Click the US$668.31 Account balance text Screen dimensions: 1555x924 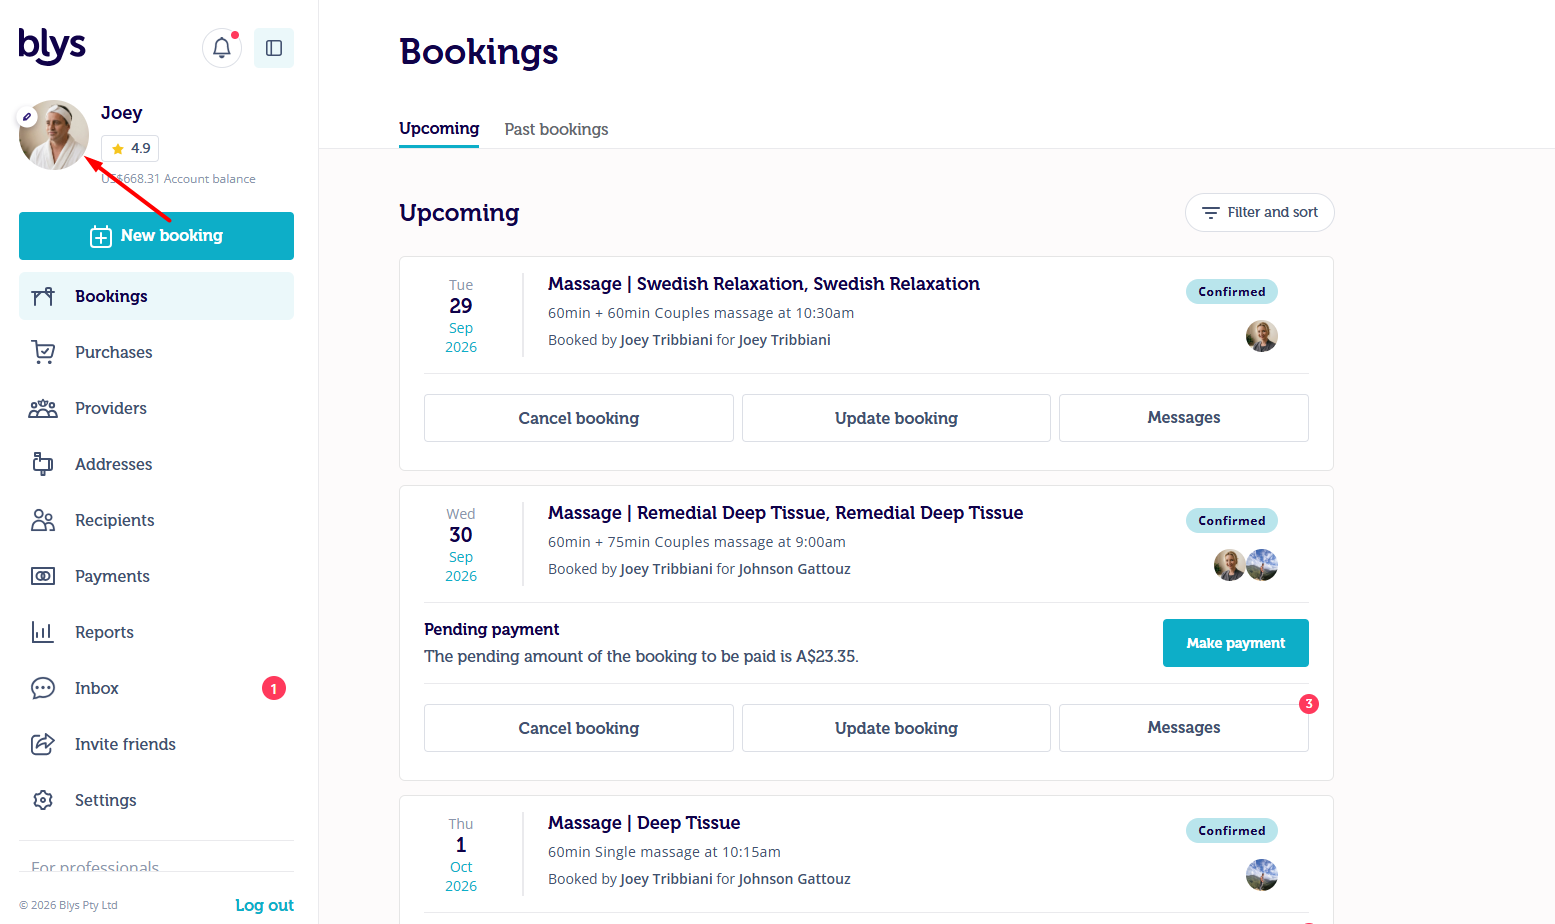click(x=178, y=179)
